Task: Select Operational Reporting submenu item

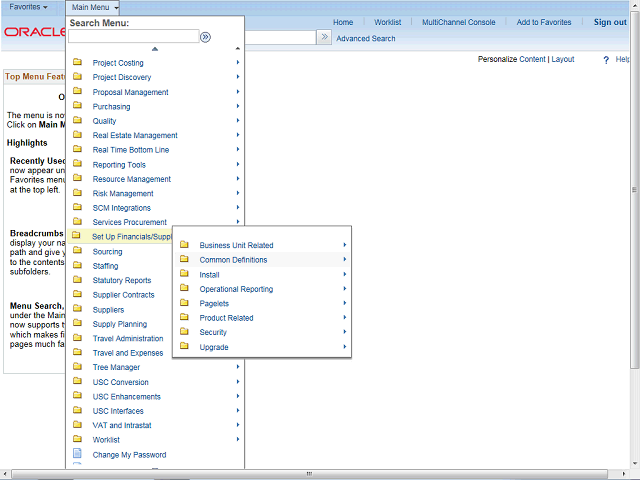Action: click(236, 289)
